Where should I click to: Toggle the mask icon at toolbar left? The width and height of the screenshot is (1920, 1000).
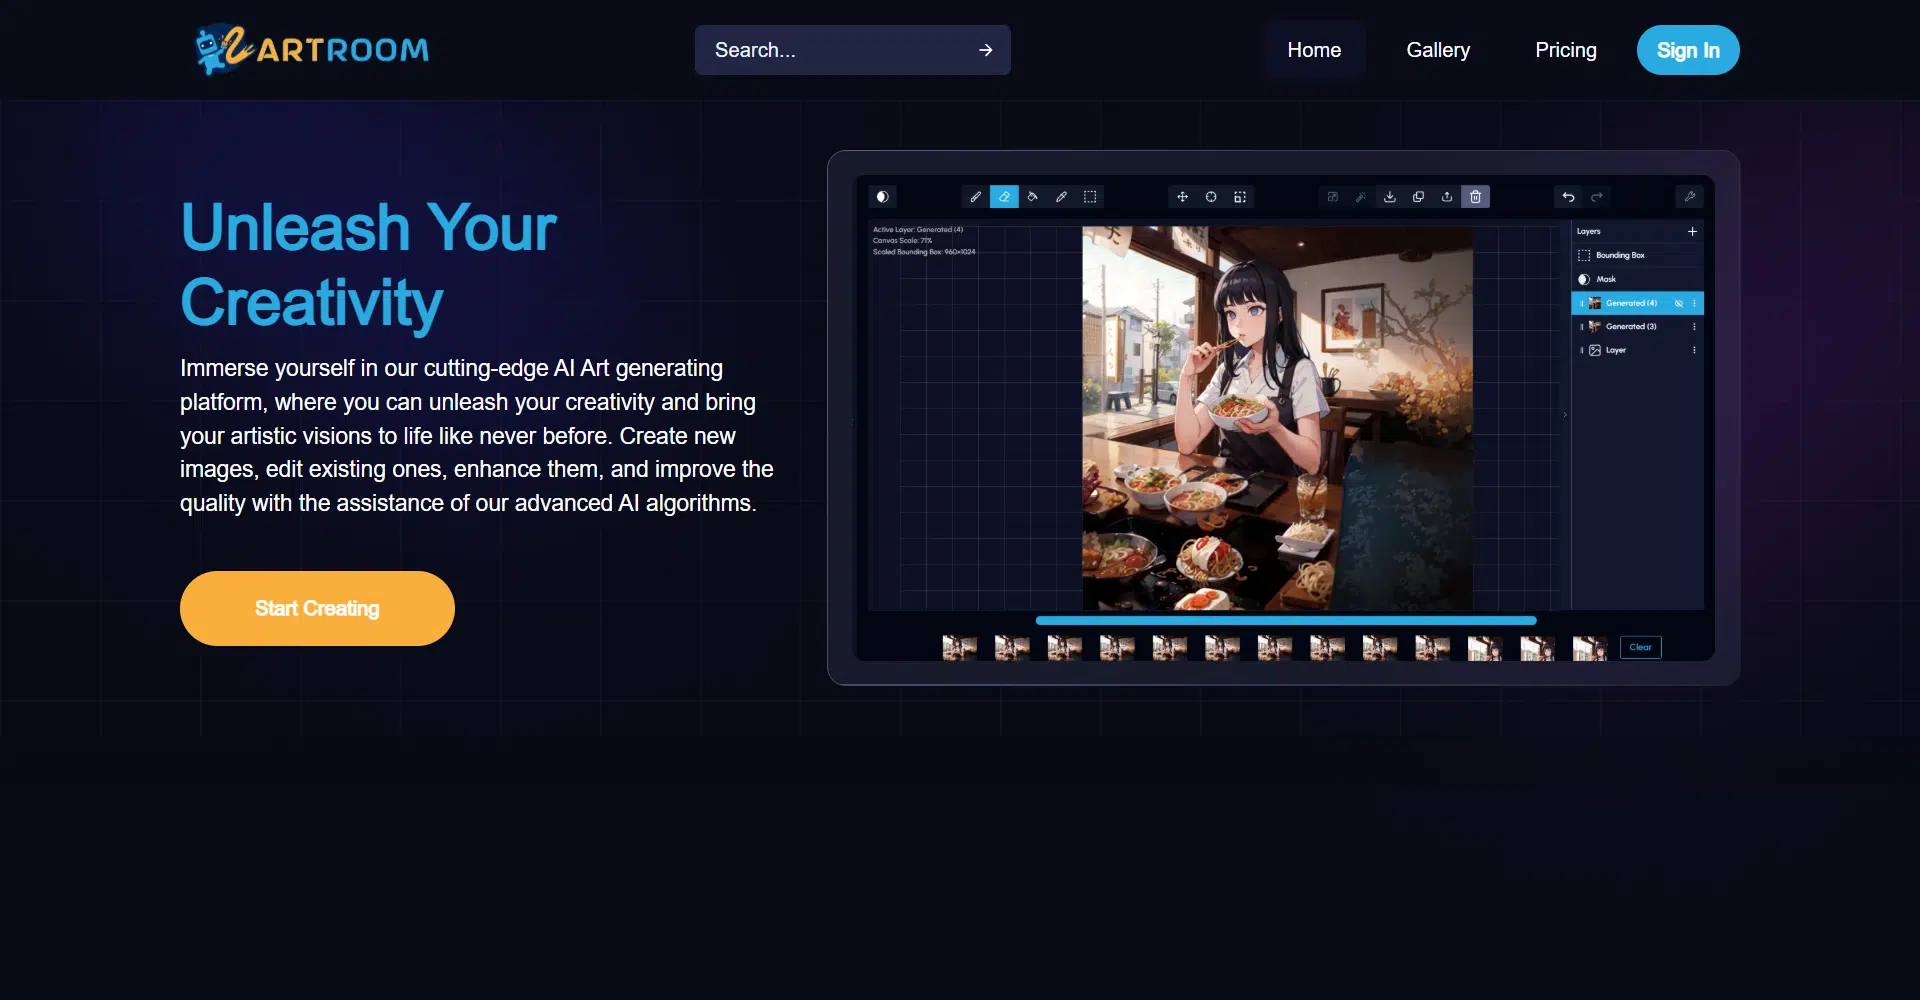(x=882, y=197)
